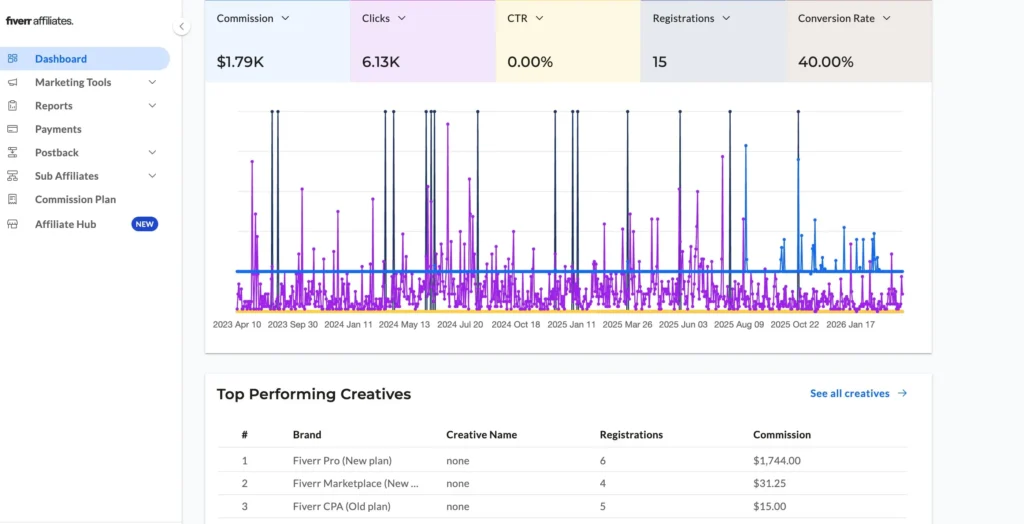Click the 2025 Mar 26 axis label
The image size is (1024, 524).
click(x=627, y=324)
